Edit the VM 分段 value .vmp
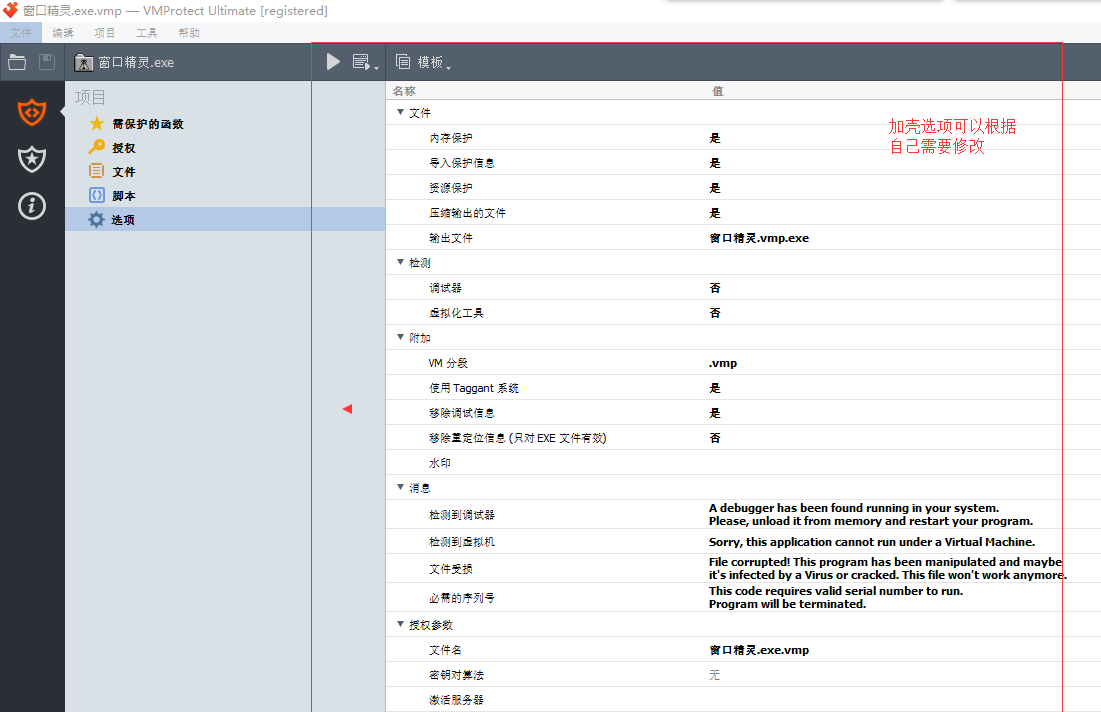 tap(723, 363)
